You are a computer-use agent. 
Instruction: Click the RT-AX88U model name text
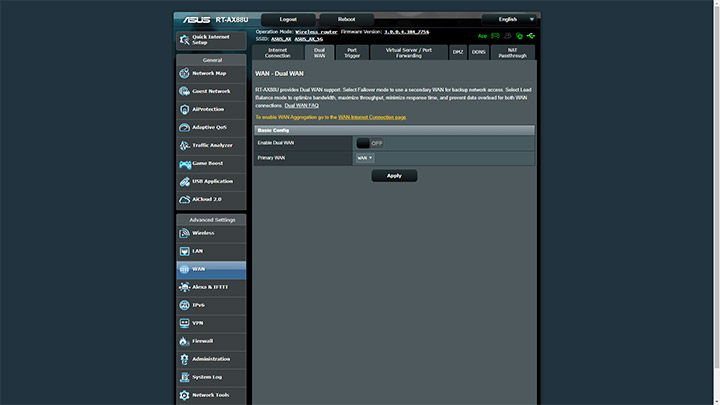[x=232, y=20]
